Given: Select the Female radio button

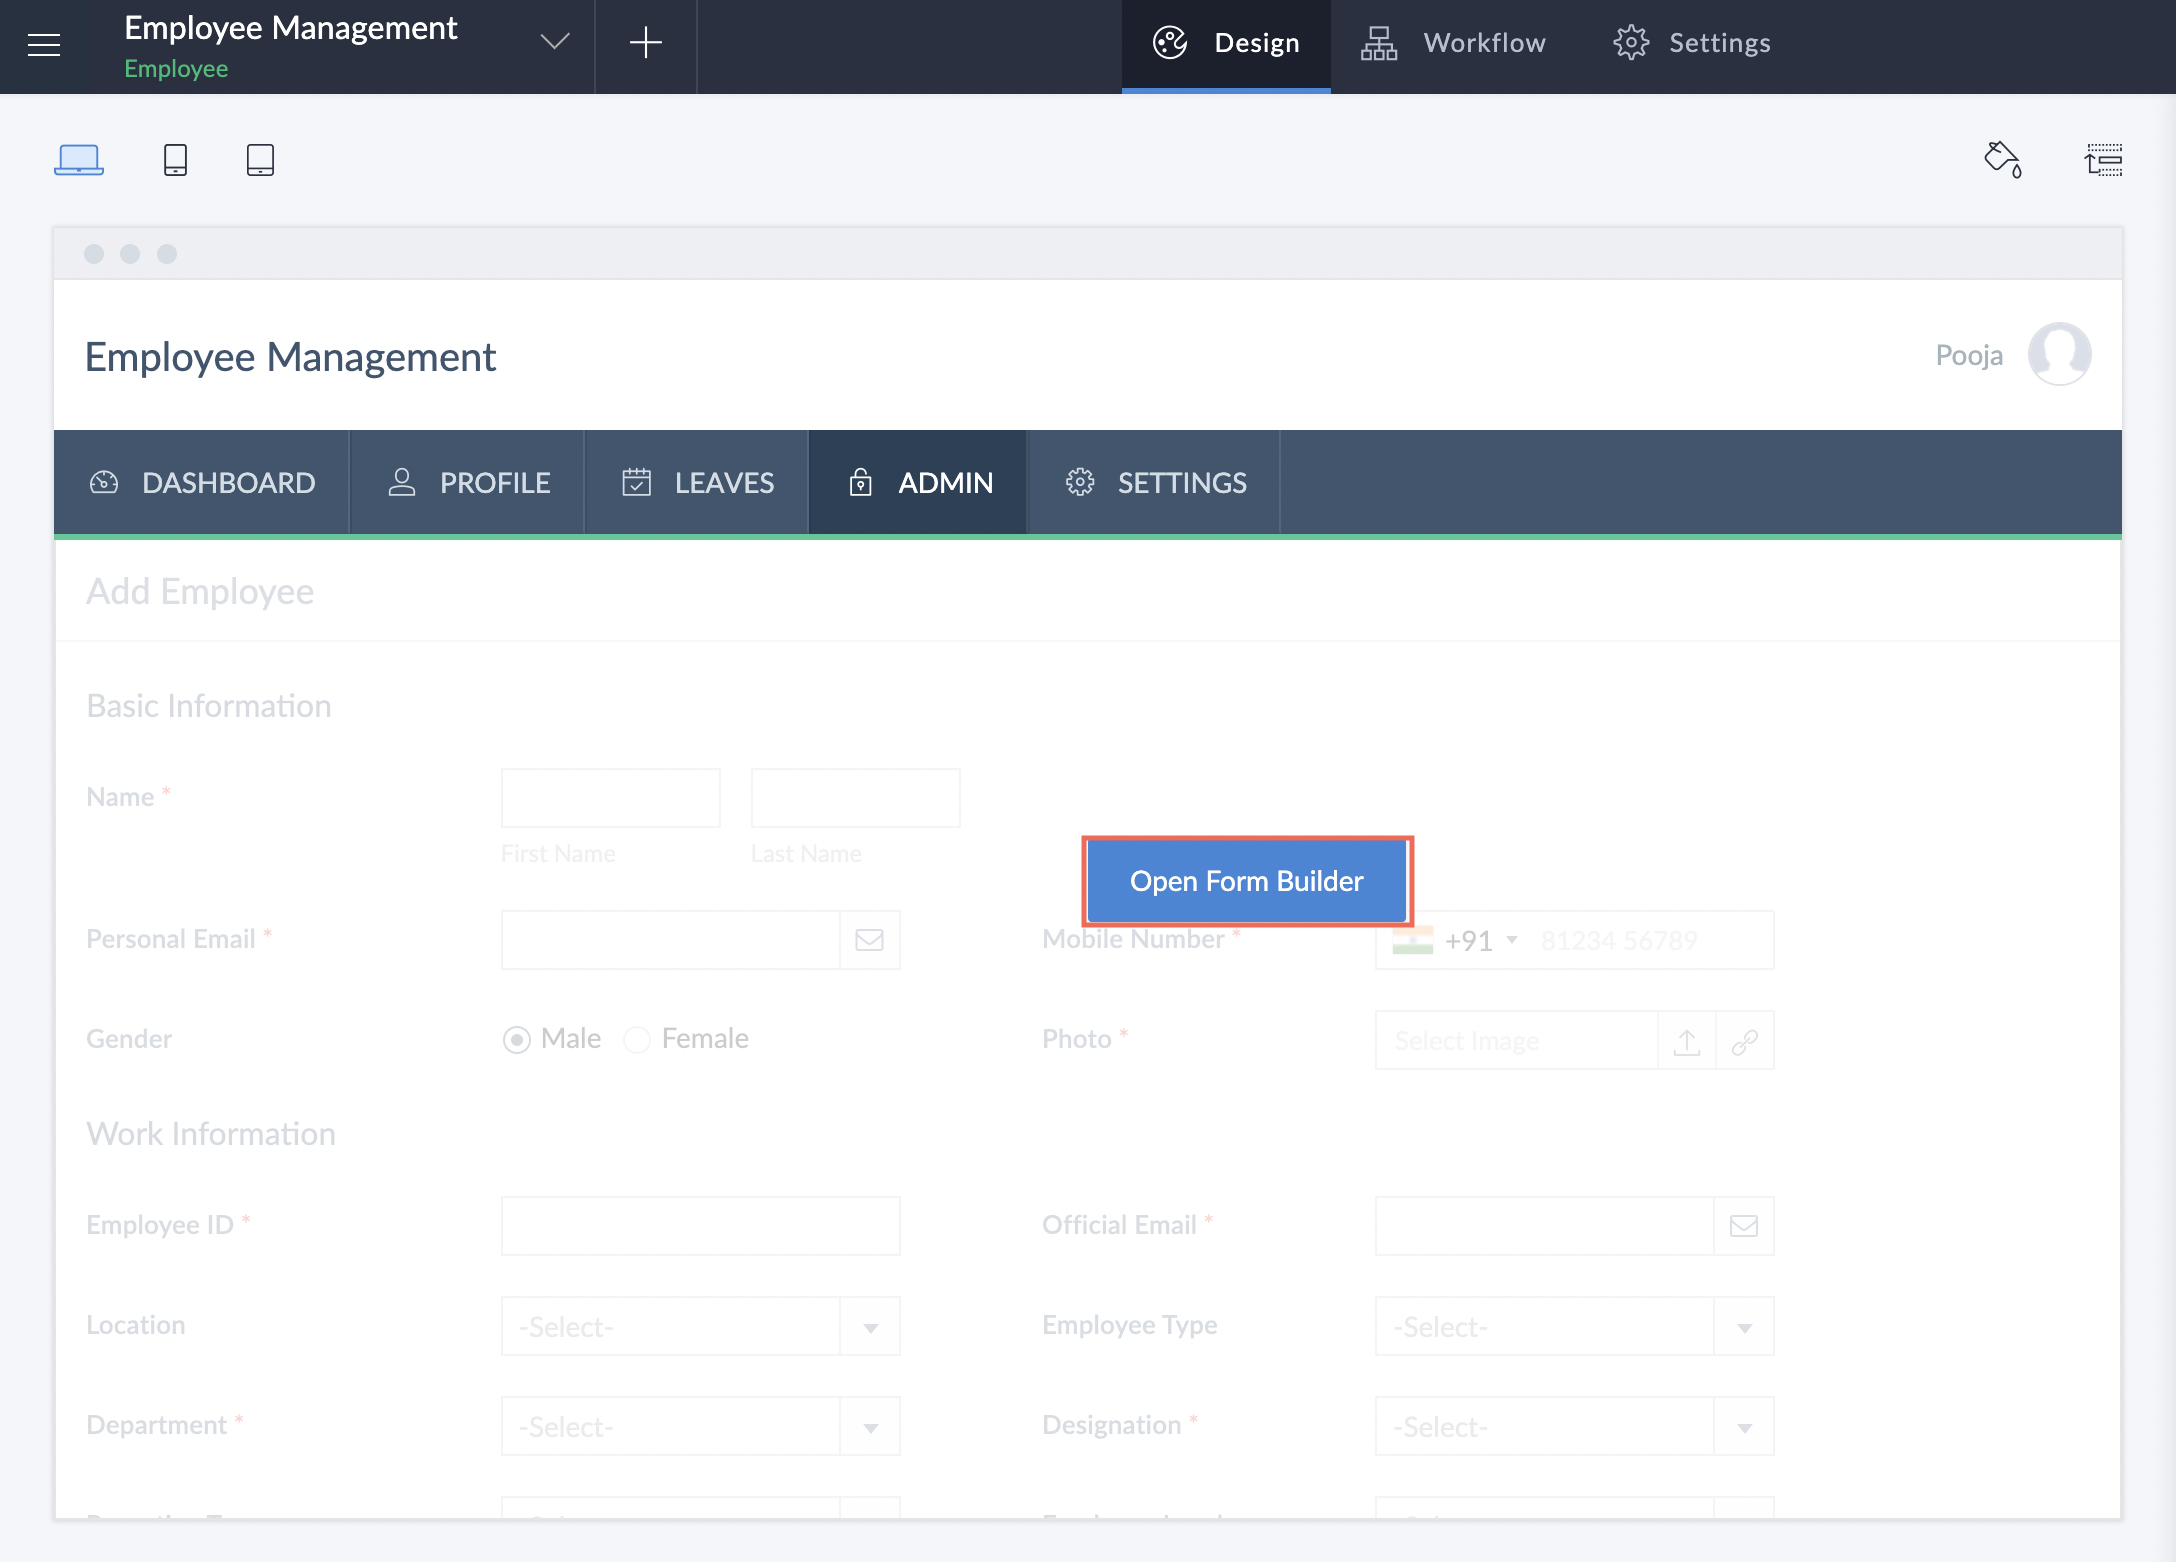Looking at the screenshot, I should pyautogui.click(x=637, y=1040).
